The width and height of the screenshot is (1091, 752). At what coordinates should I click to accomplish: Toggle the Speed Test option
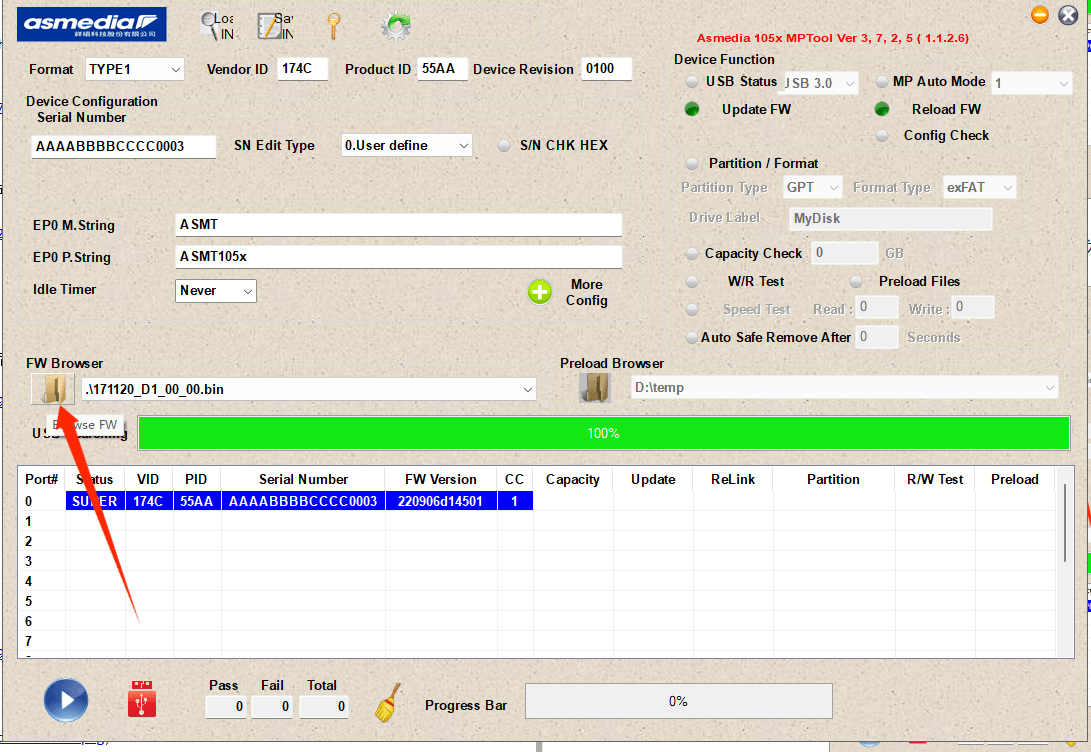pyautogui.click(x=692, y=310)
